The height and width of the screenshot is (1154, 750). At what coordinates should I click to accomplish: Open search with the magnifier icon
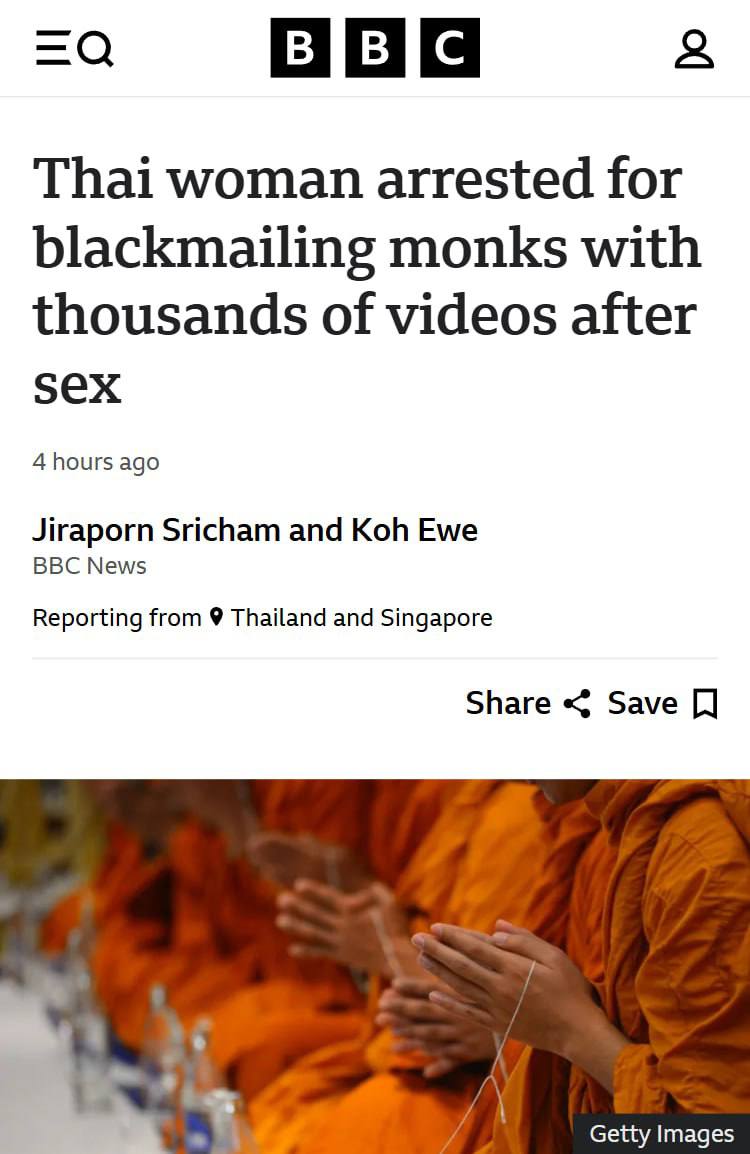point(96,49)
